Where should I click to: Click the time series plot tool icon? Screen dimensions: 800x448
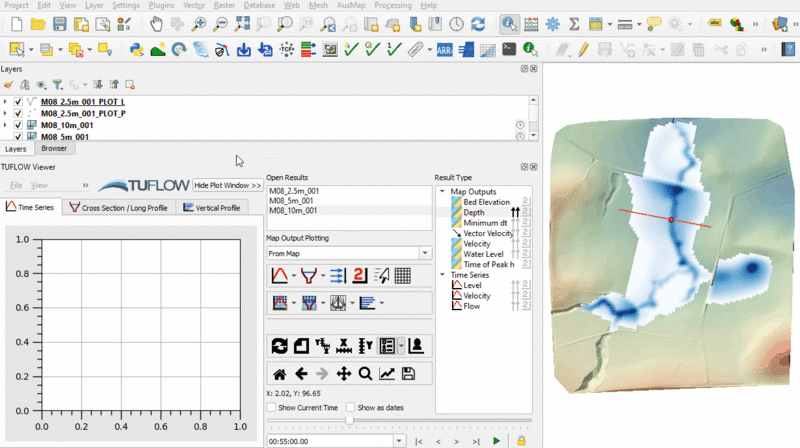[x=280, y=275]
